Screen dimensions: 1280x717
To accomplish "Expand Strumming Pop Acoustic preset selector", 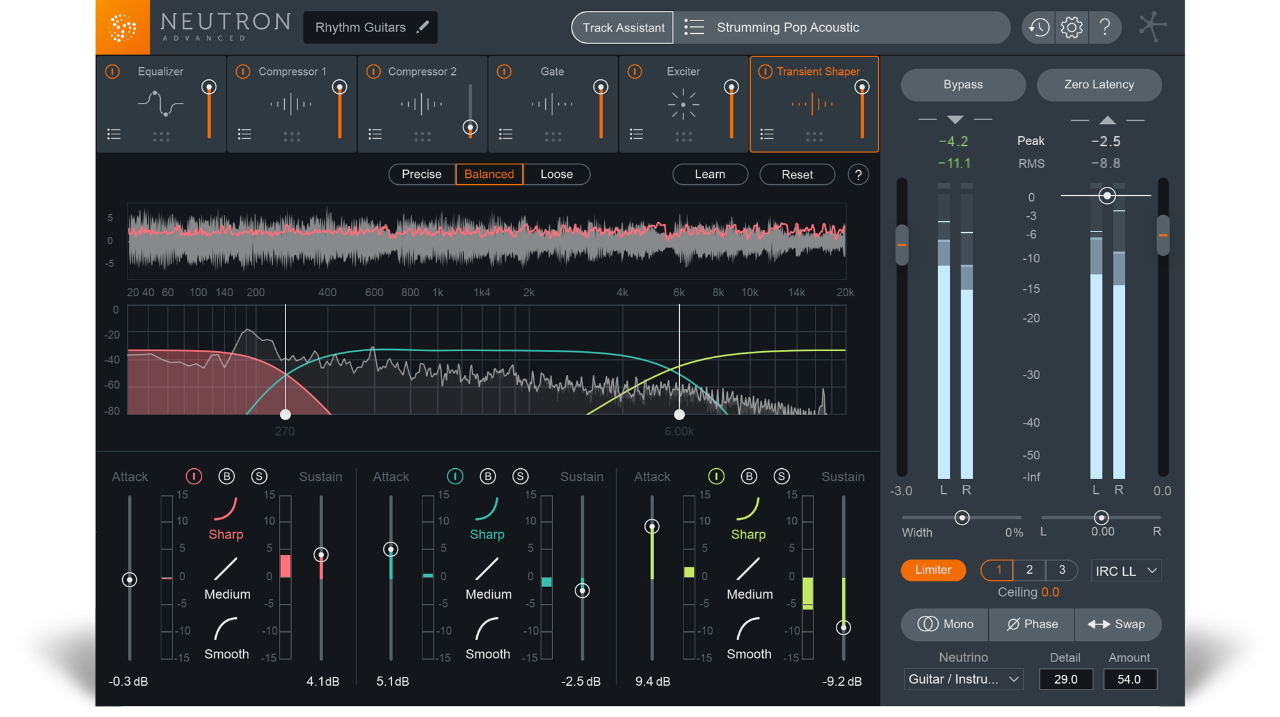I will 842,27.
